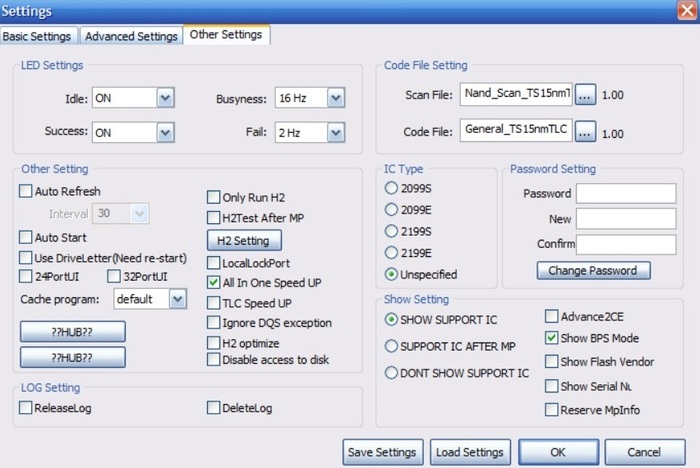This screenshot has height=468, width=700.
Task: Switch to the Basic Settings tab
Action: tap(37, 36)
